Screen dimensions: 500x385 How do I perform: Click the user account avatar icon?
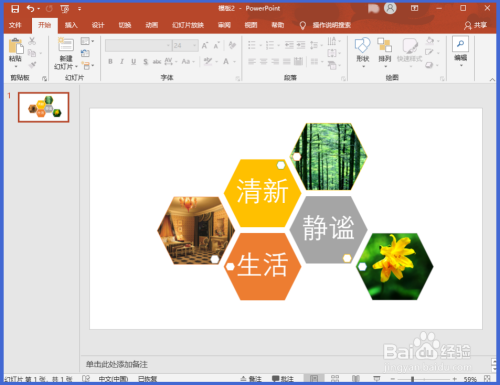coord(390,8)
